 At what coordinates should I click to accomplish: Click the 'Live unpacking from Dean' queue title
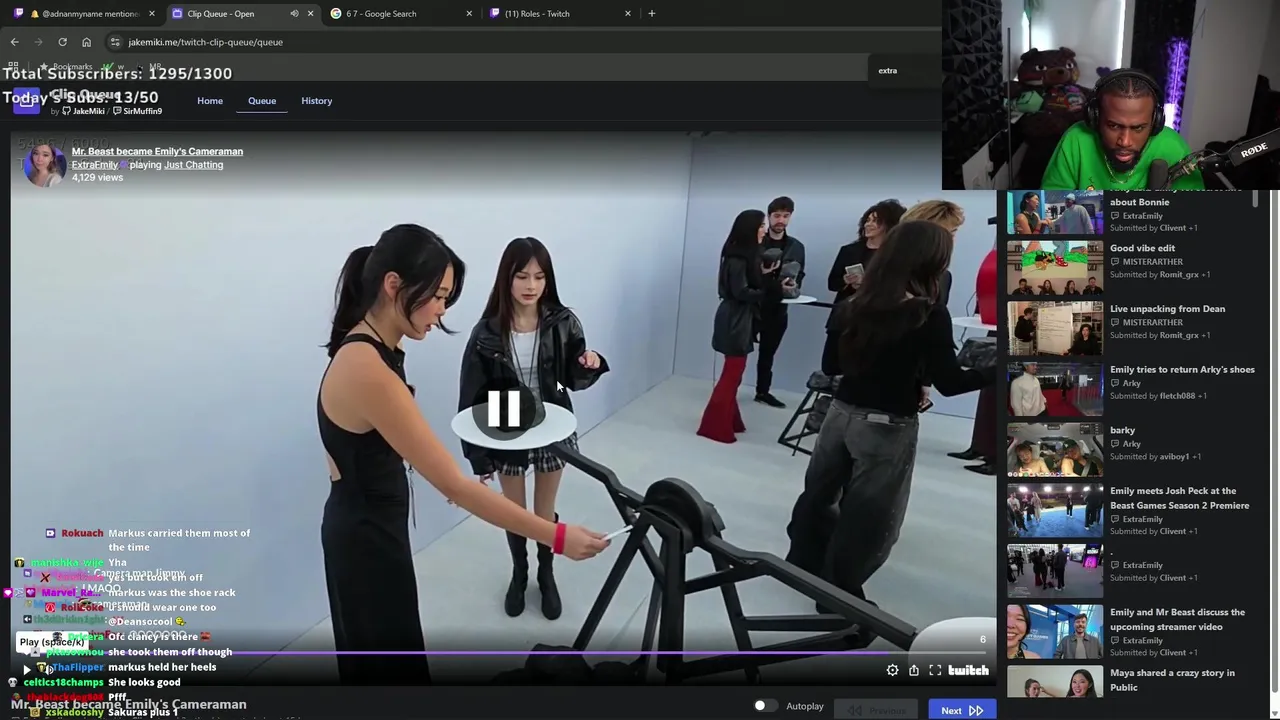click(x=1167, y=309)
